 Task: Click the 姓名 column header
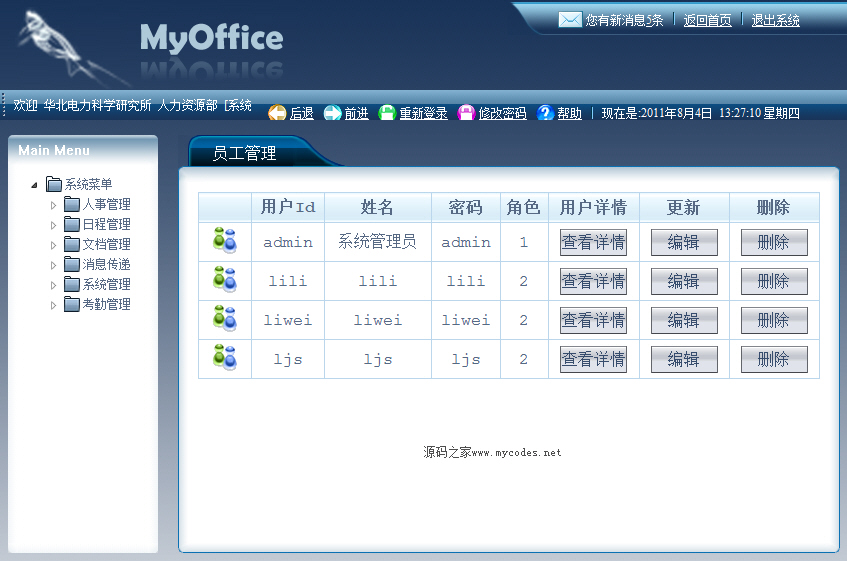pos(378,207)
